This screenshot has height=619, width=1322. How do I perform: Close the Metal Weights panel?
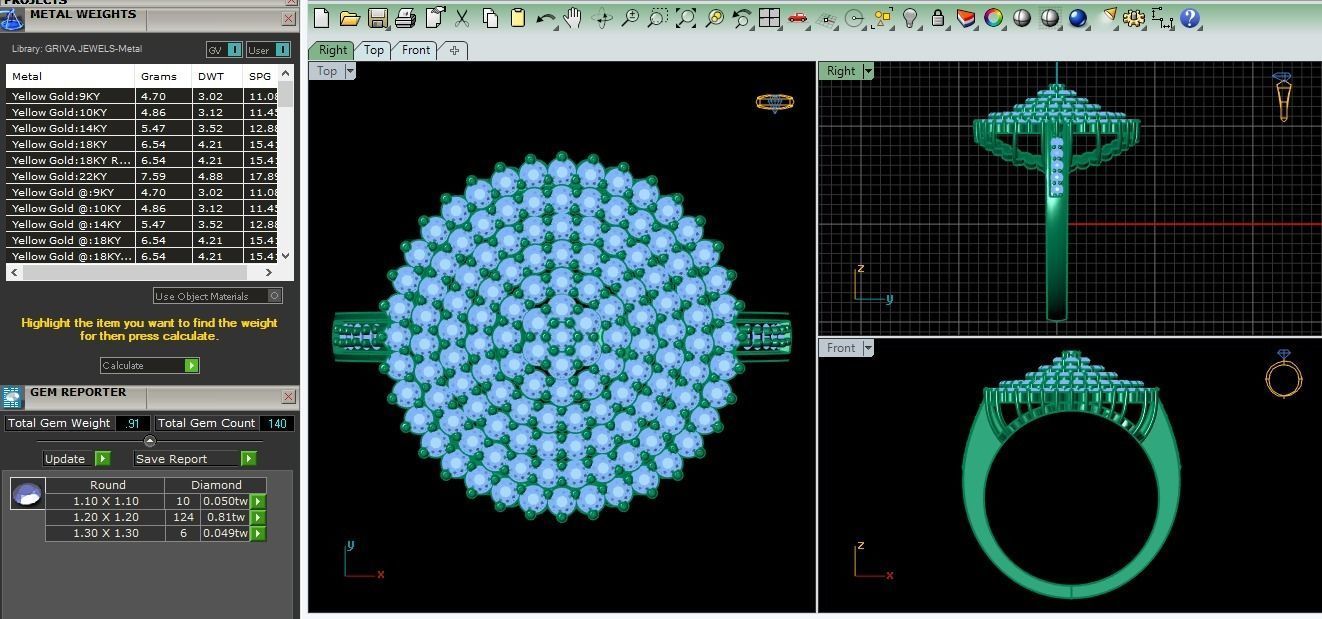[x=288, y=19]
